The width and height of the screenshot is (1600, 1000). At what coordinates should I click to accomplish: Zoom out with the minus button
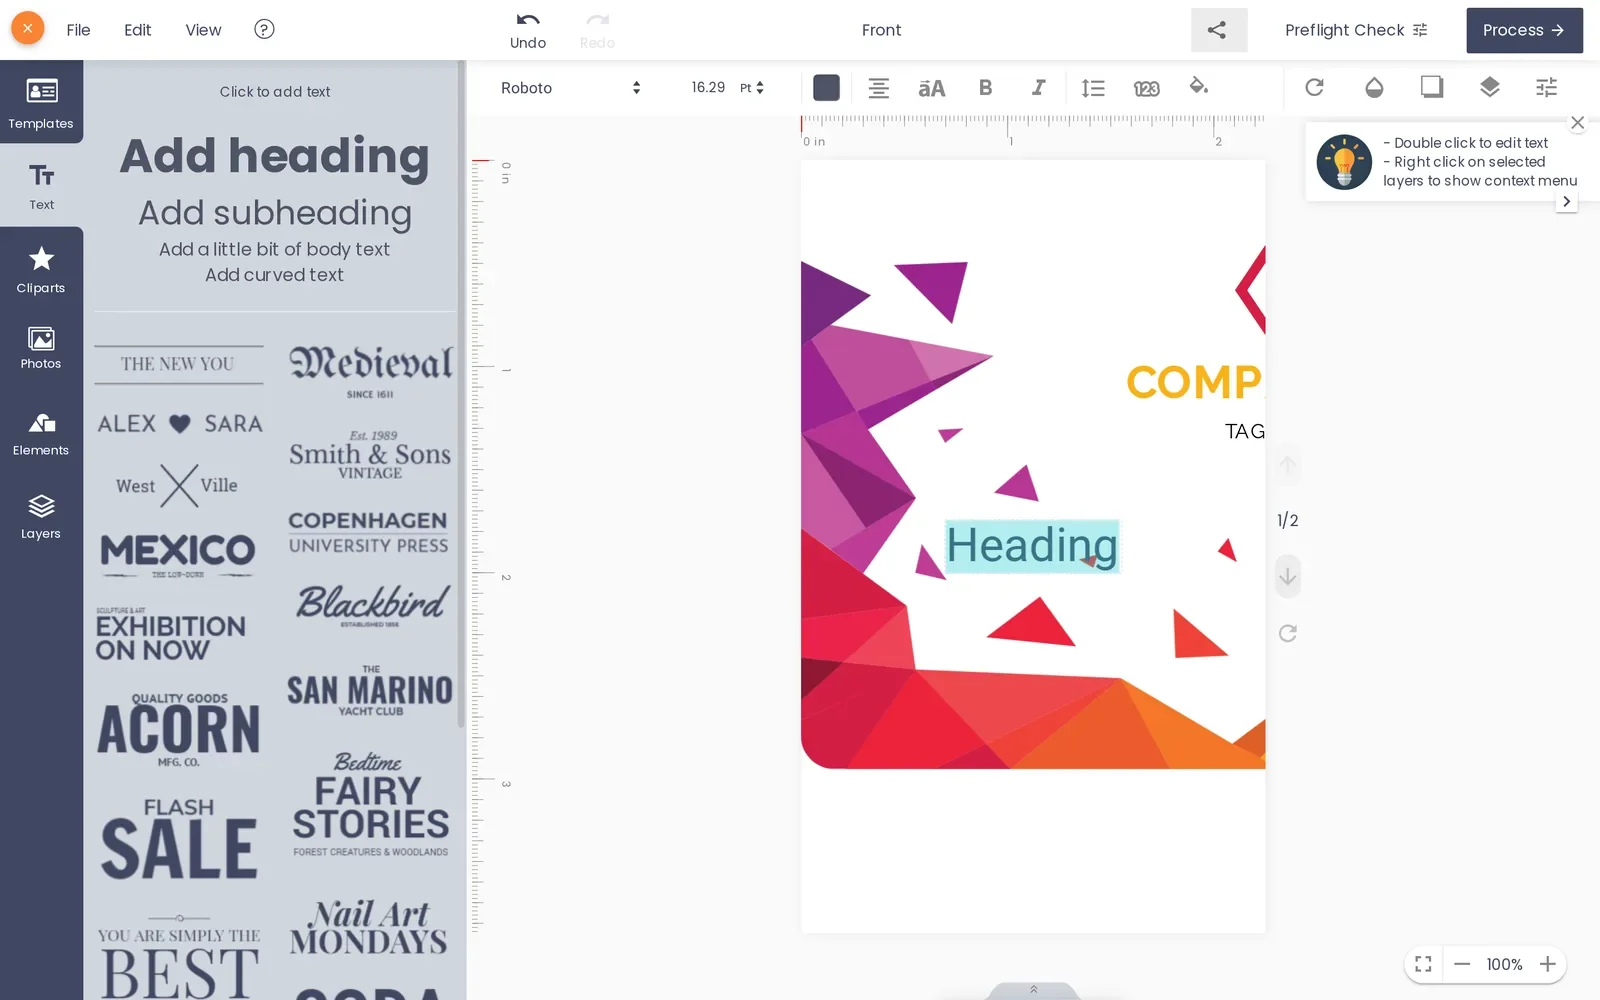[1462, 964]
